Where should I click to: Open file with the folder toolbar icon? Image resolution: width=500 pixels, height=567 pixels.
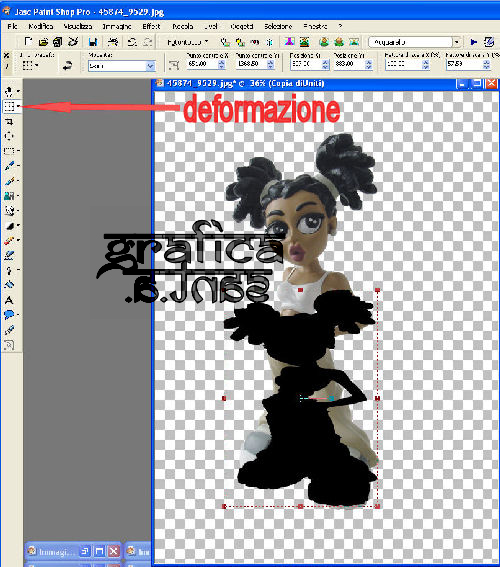[x=43, y=42]
